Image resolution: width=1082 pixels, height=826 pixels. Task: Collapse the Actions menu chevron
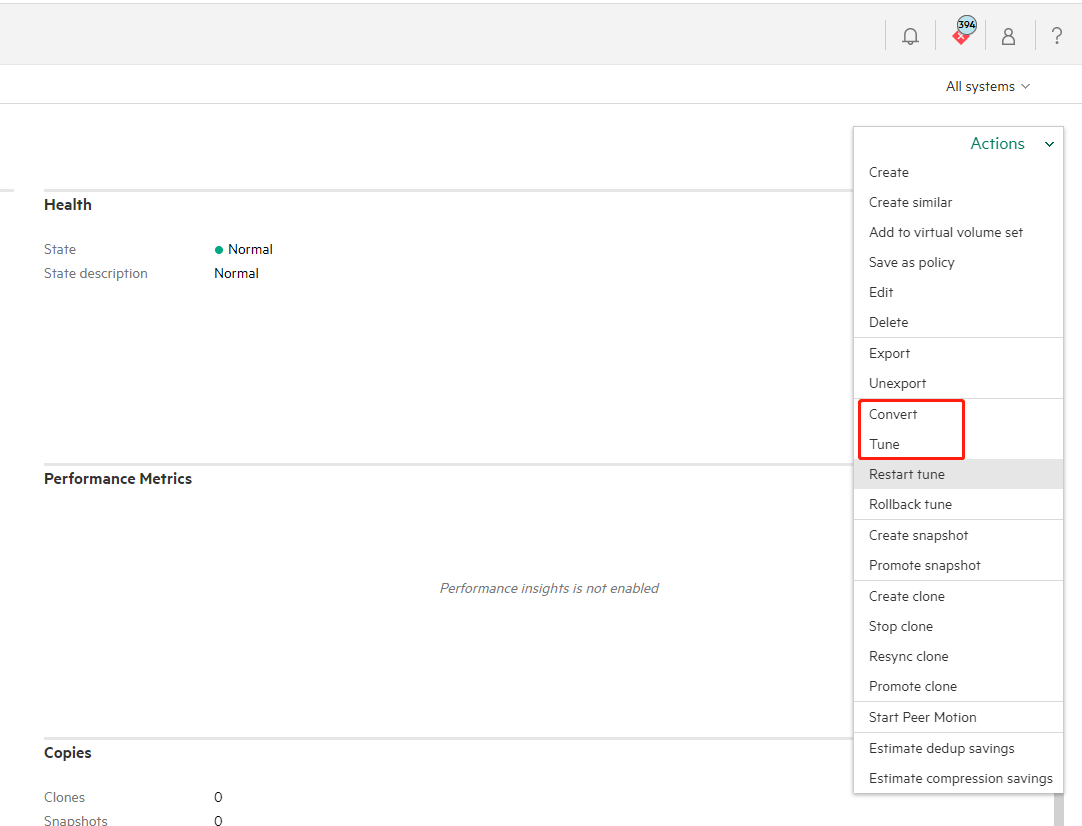[x=1049, y=145]
